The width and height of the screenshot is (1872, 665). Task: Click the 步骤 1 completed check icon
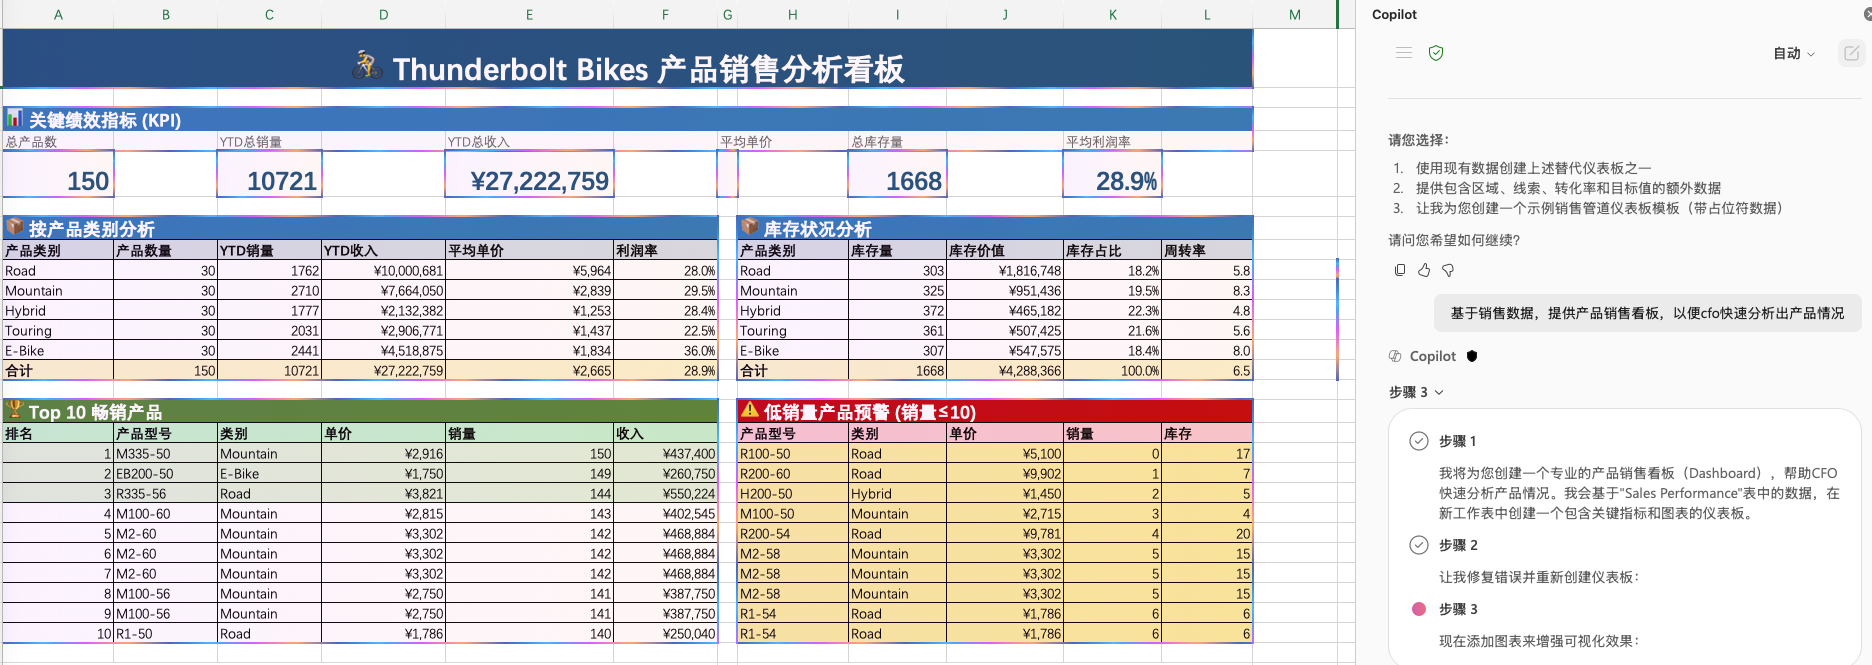tap(1418, 441)
